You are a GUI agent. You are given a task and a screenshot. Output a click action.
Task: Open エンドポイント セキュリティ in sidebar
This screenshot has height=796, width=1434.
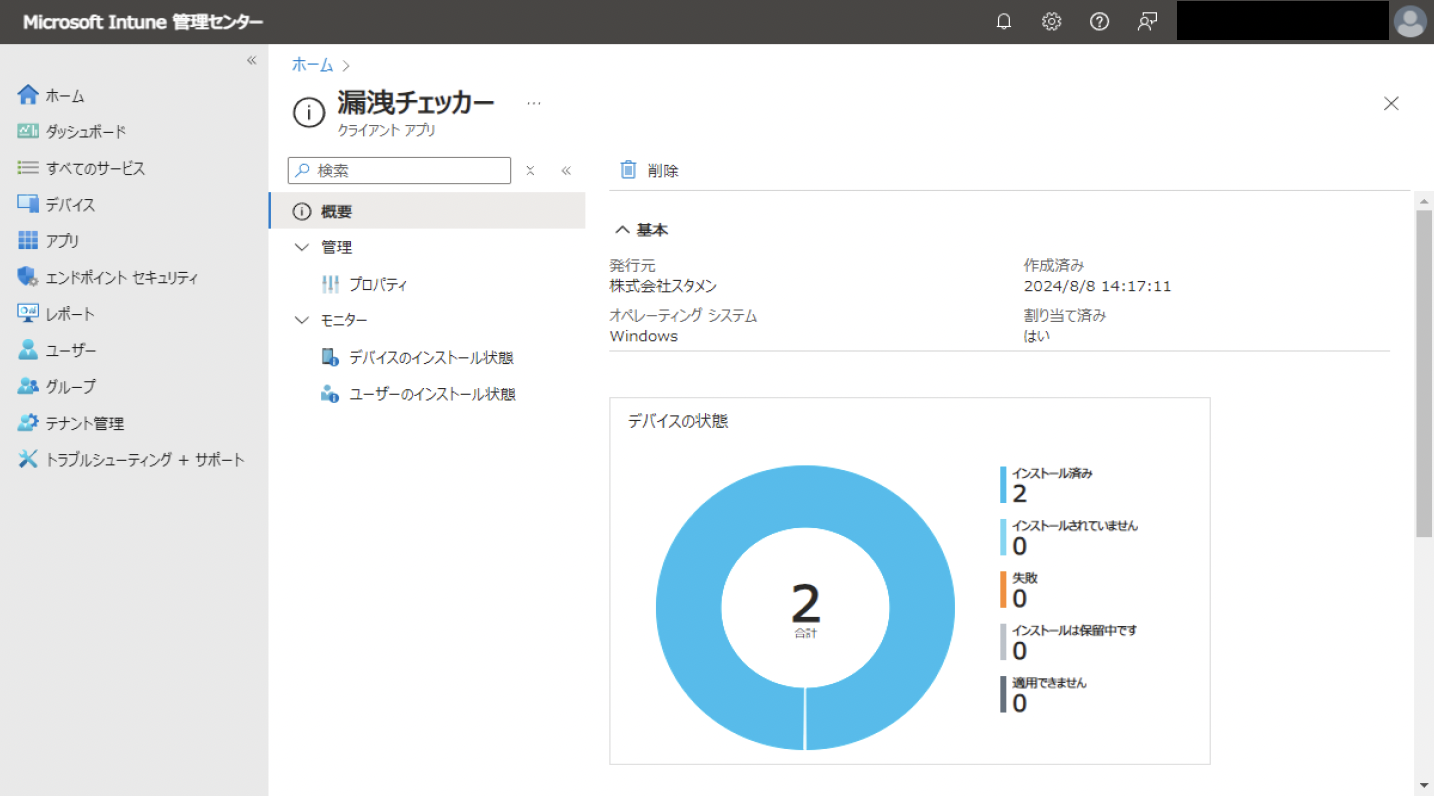[122, 278]
